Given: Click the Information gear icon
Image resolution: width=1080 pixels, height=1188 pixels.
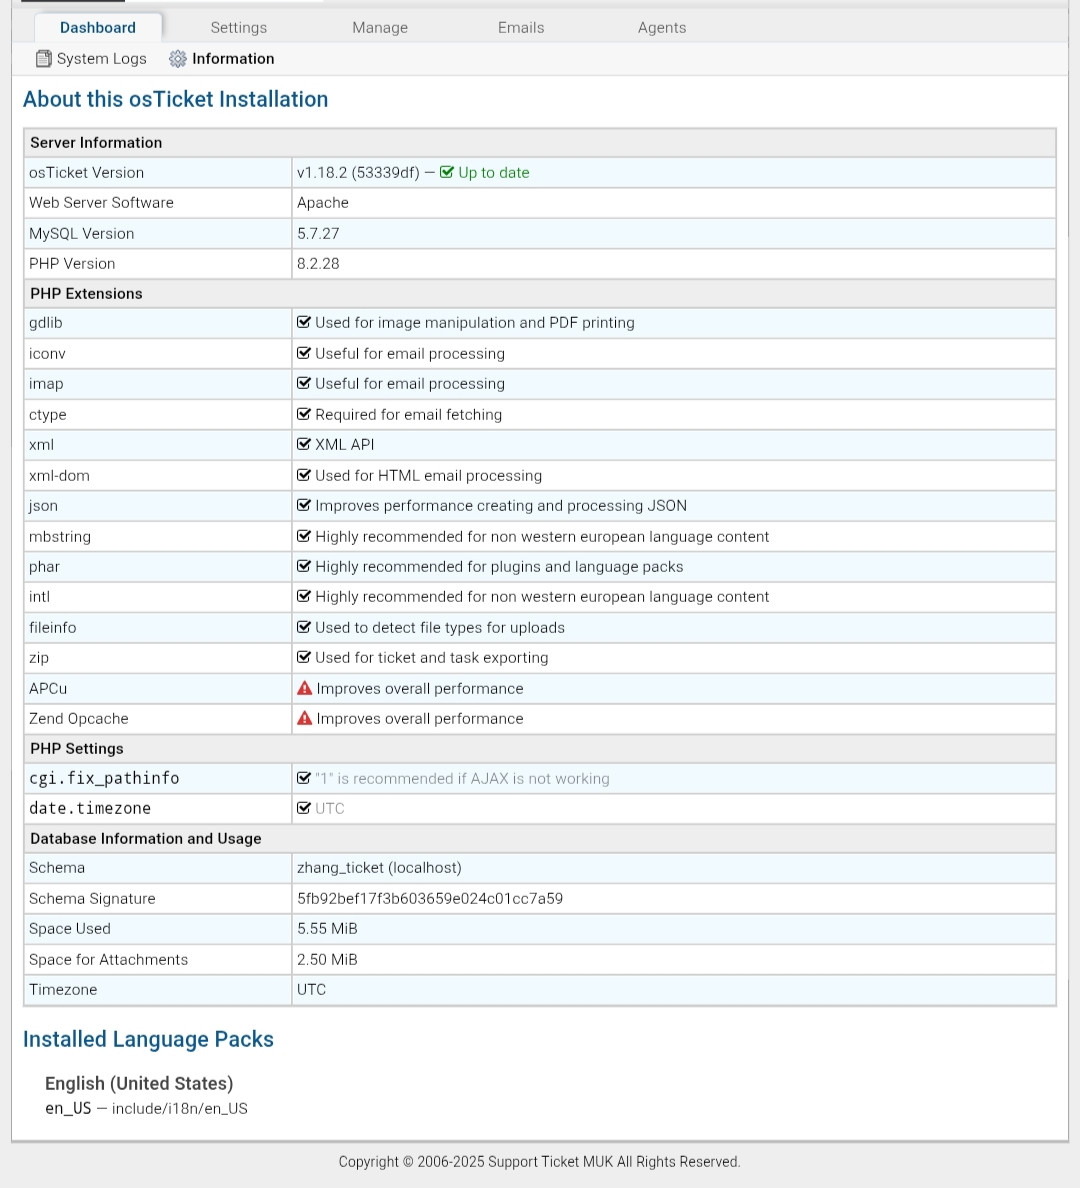Looking at the screenshot, I should [178, 59].
